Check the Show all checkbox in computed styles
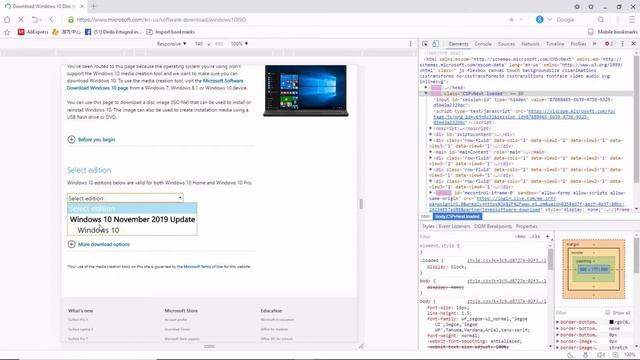 [x=608, y=313]
